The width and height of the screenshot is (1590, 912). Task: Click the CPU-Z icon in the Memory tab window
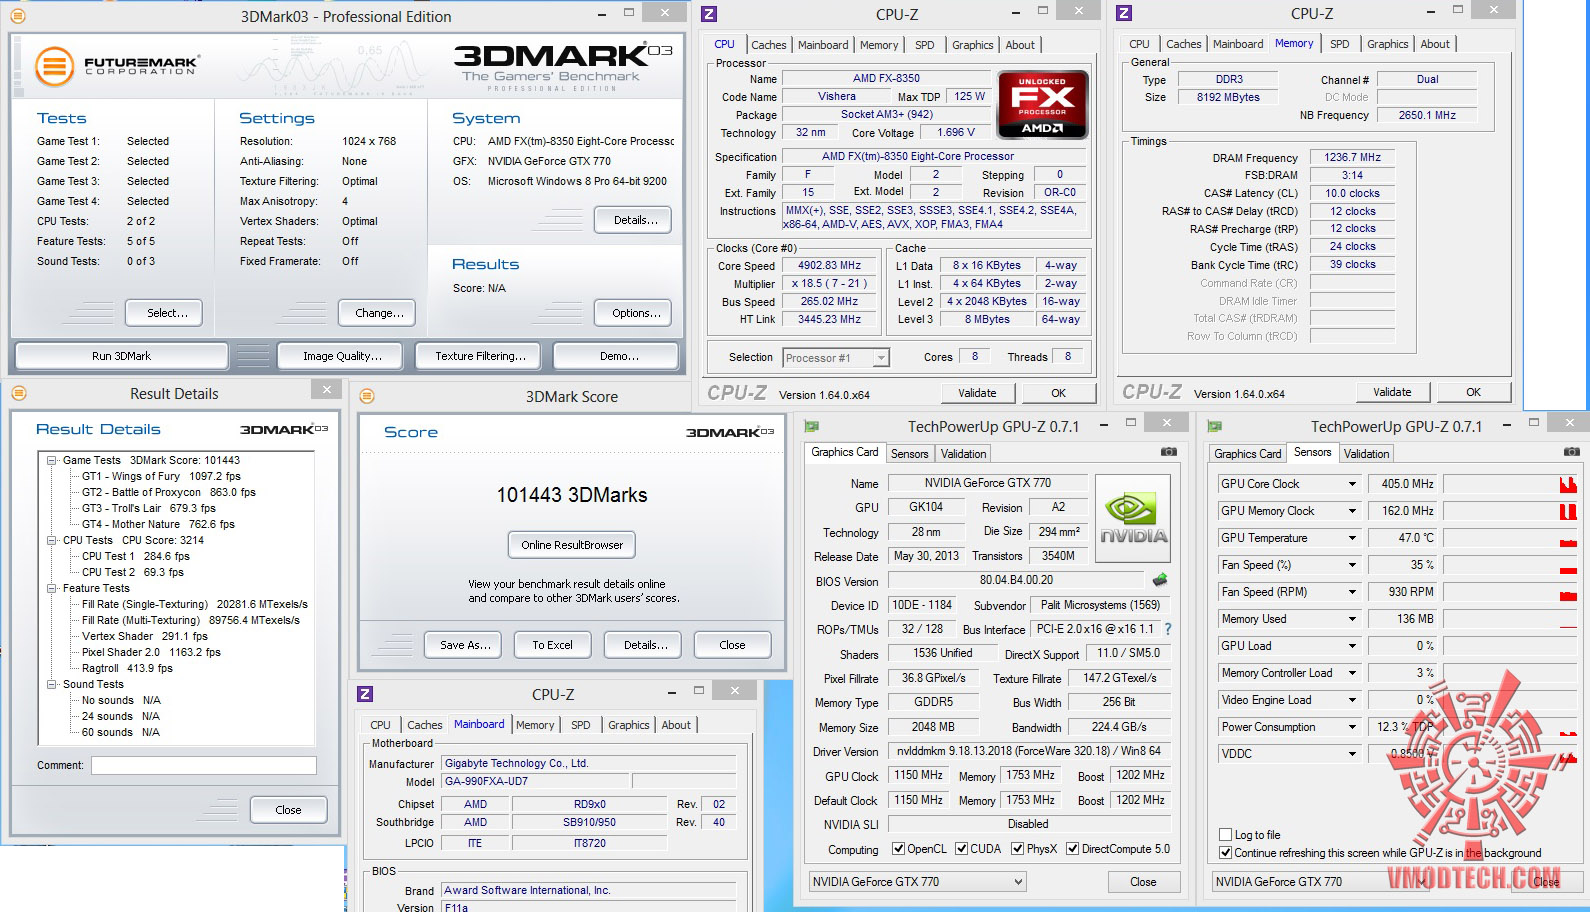click(x=1124, y=13)
